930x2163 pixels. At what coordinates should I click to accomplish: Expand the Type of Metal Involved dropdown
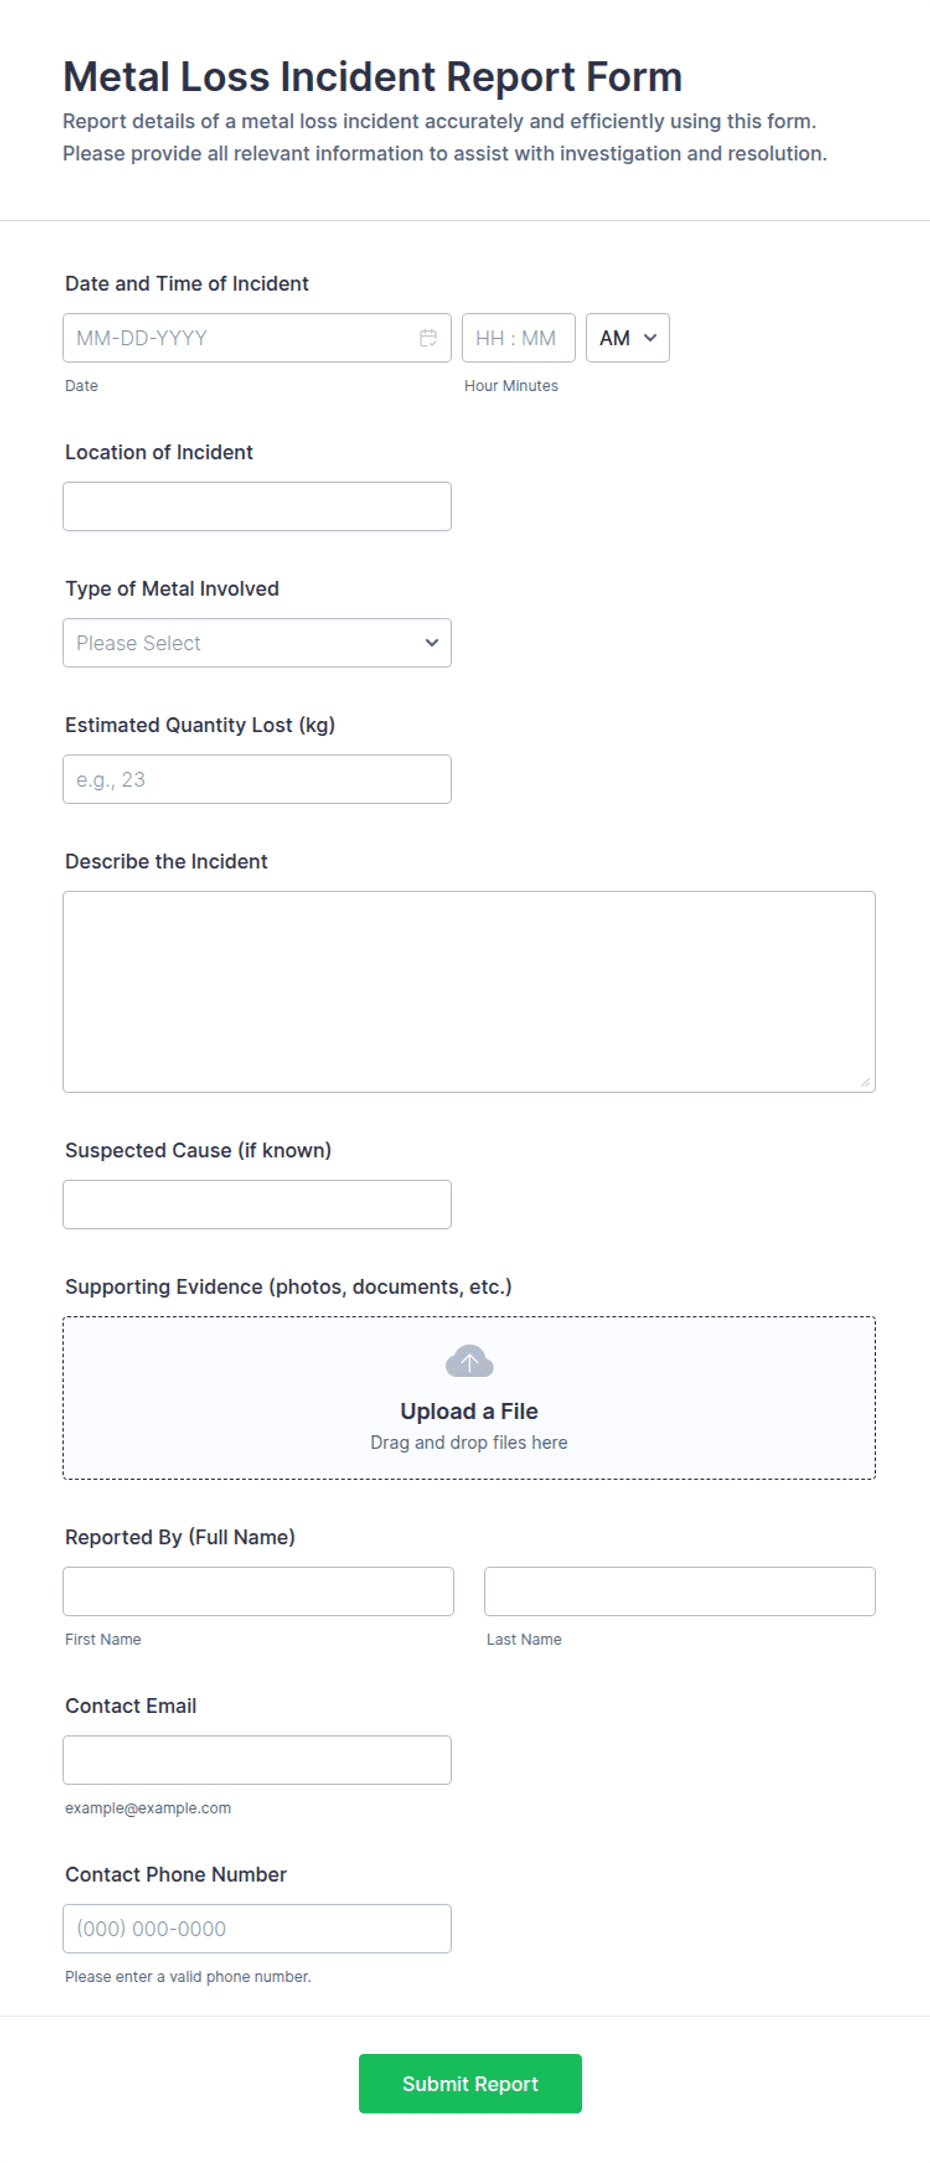click(x=257, y=643)
